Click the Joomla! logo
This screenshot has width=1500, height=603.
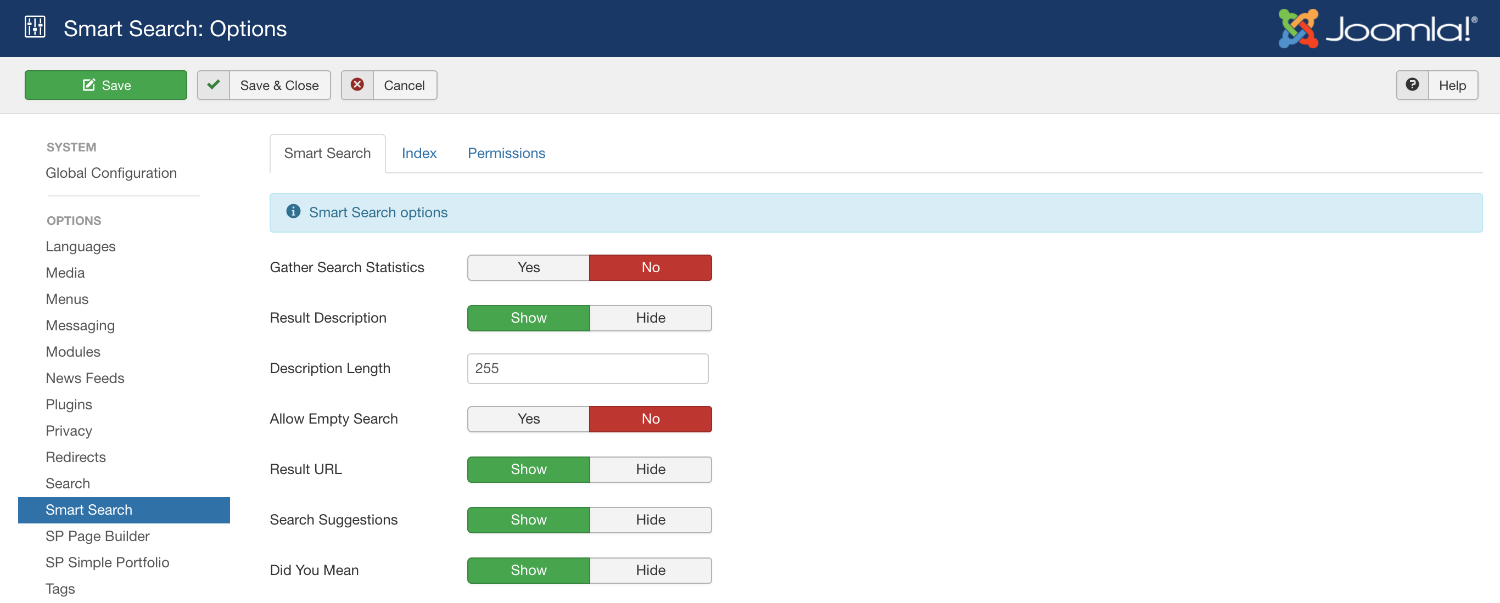click(1375, 28)
